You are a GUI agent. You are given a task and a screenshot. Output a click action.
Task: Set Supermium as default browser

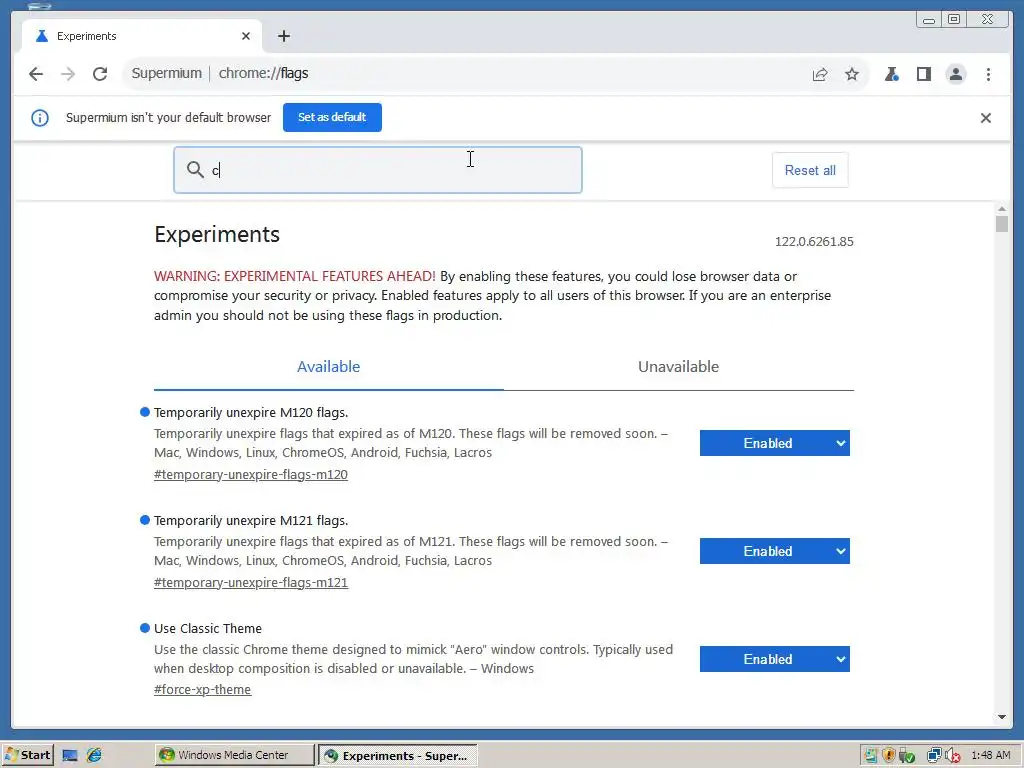pyautogui.click(x=332, y=118)
